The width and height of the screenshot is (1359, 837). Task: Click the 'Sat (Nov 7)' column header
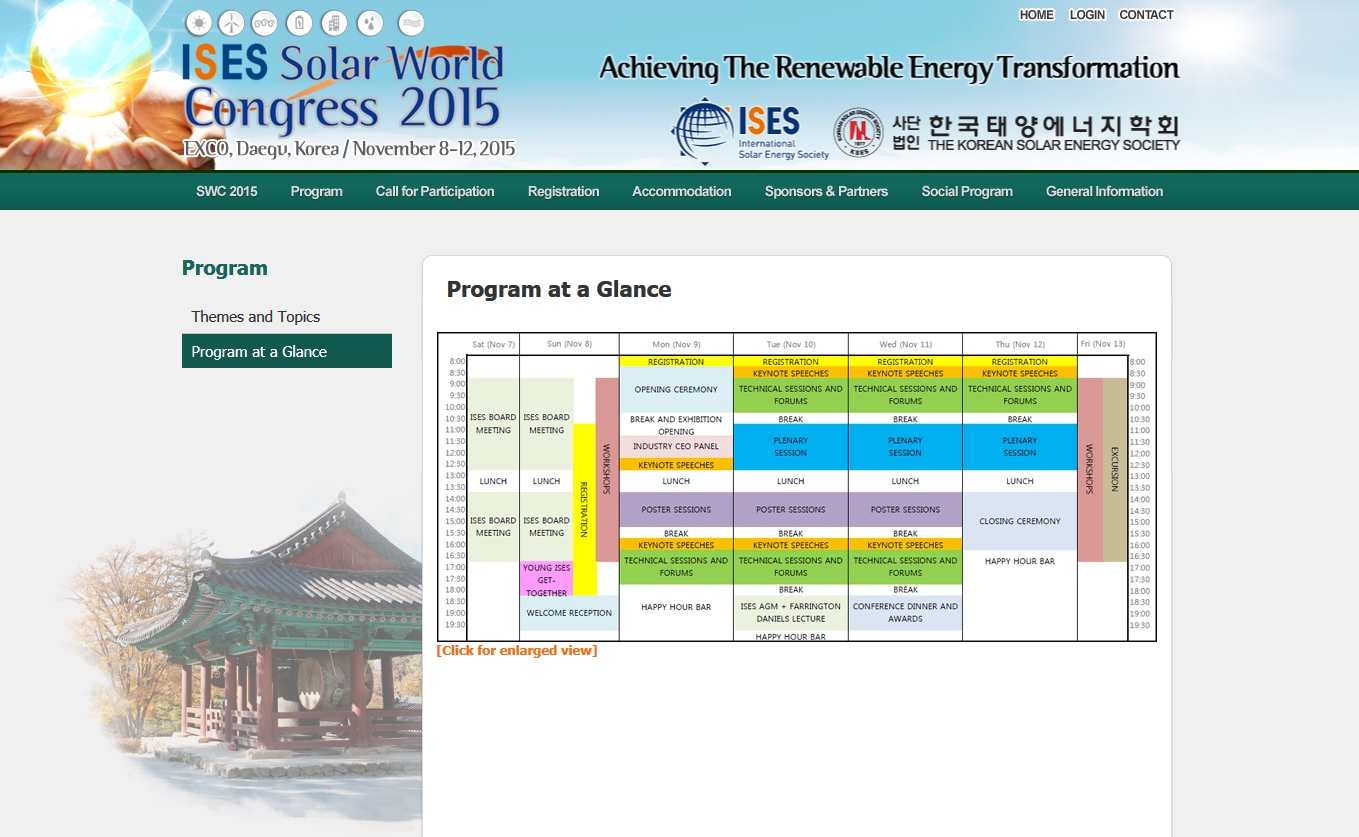tap(493, 344)
